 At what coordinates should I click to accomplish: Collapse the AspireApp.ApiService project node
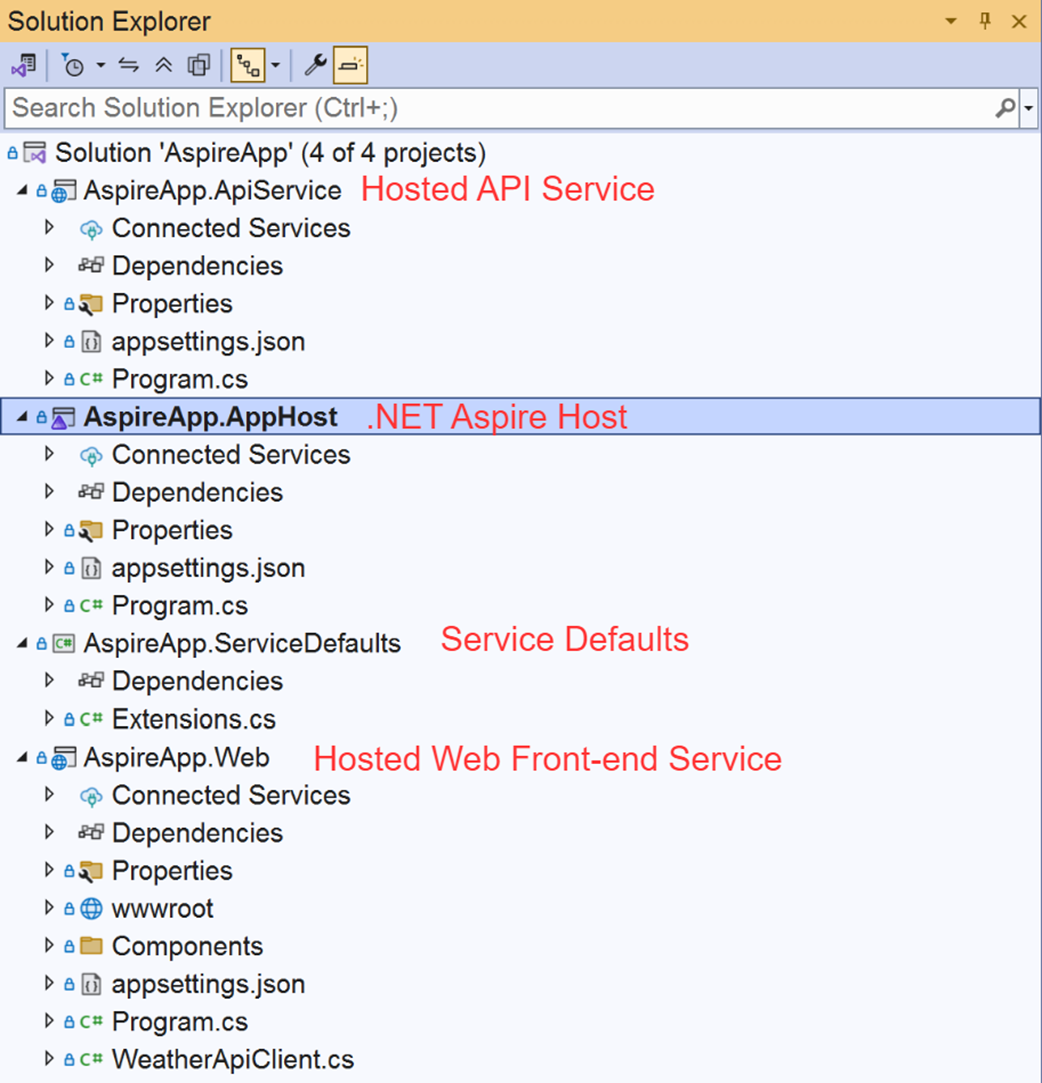(23, 190)
